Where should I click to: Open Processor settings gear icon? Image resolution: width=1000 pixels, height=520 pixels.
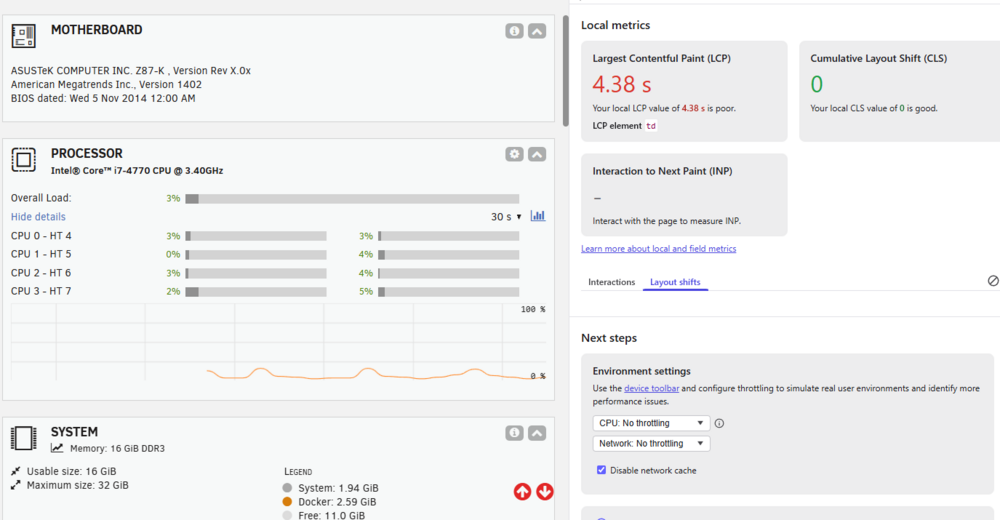(x=515, y=154)
